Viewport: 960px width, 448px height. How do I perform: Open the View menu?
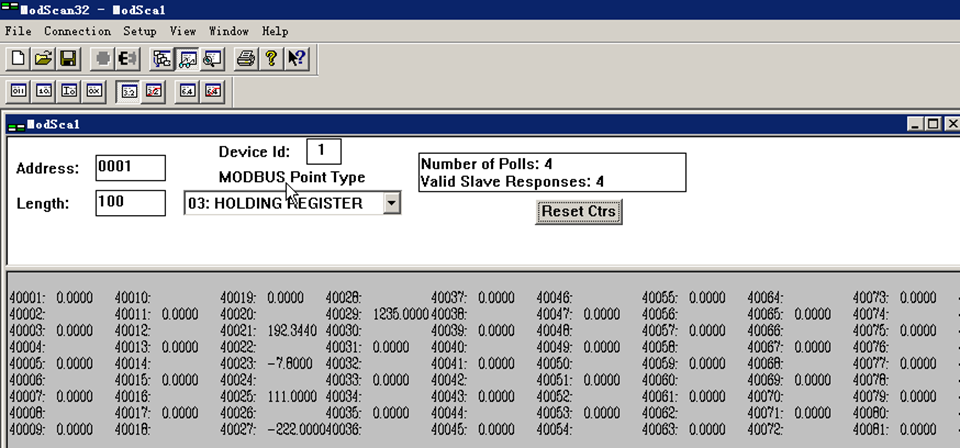[x=182, y=31]
